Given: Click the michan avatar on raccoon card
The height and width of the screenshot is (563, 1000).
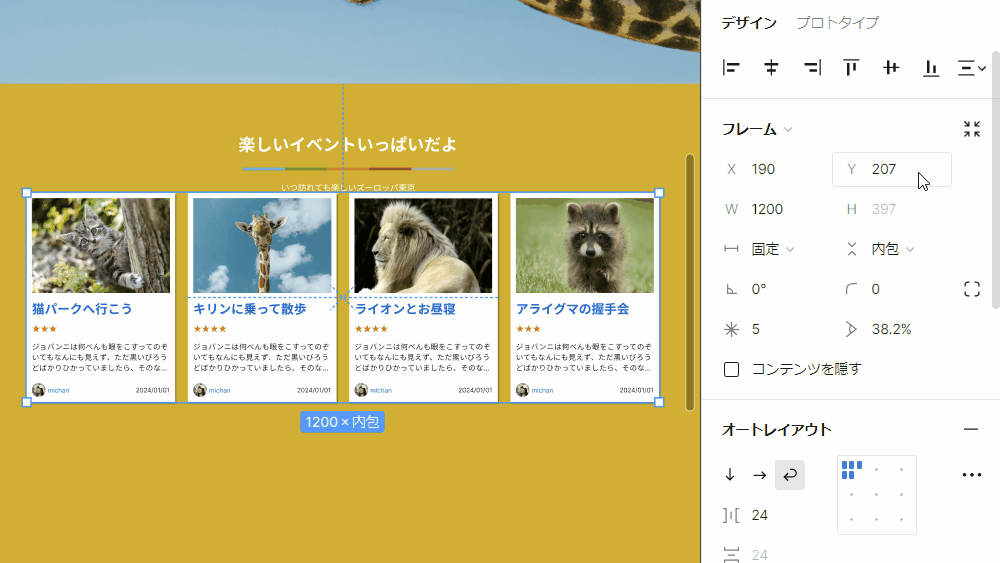Looking at the screenshot, I should pos(522,390).
